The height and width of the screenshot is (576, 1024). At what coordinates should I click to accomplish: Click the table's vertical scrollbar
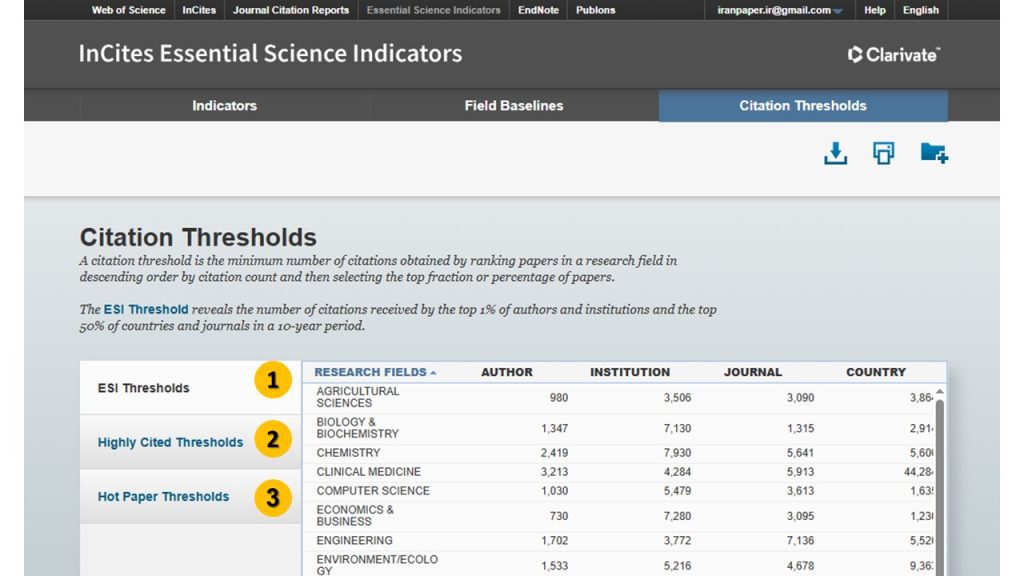[940, 487]
